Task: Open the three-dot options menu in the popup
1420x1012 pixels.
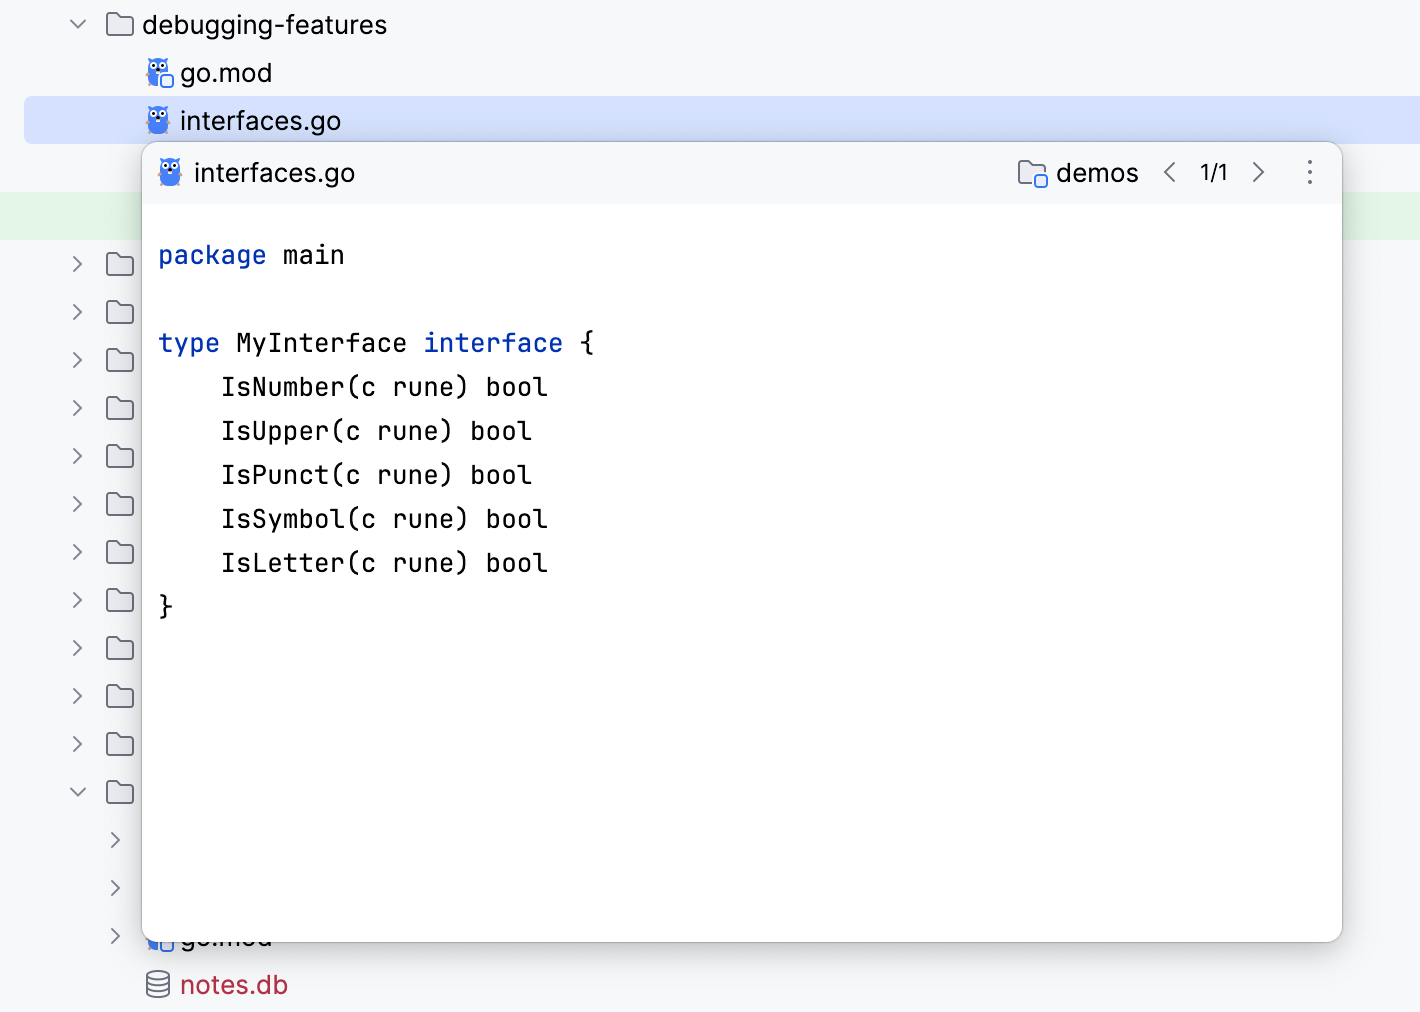Action: coord(1309,172)
